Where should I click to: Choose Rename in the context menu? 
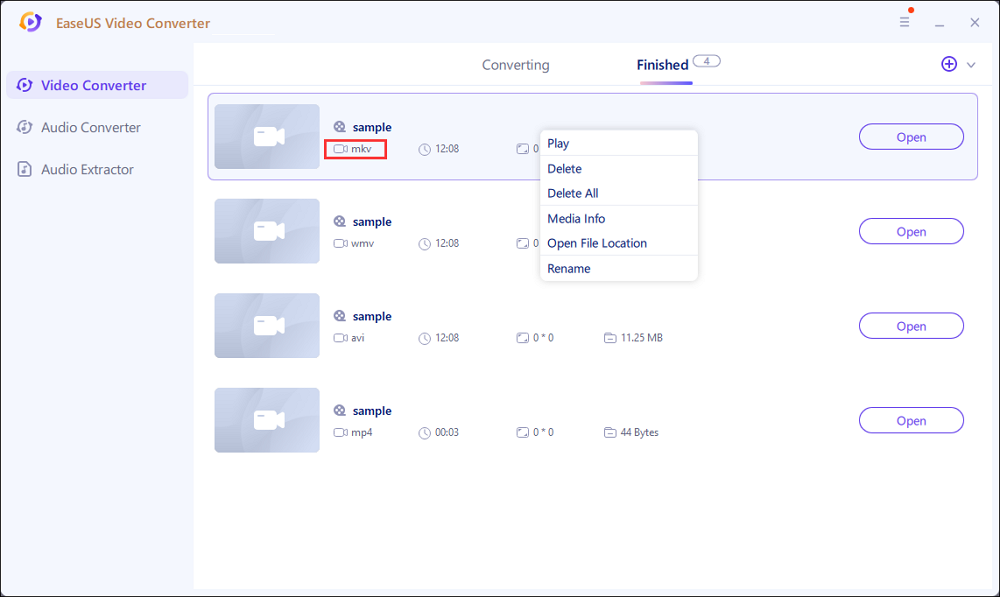tap(568, 268)
